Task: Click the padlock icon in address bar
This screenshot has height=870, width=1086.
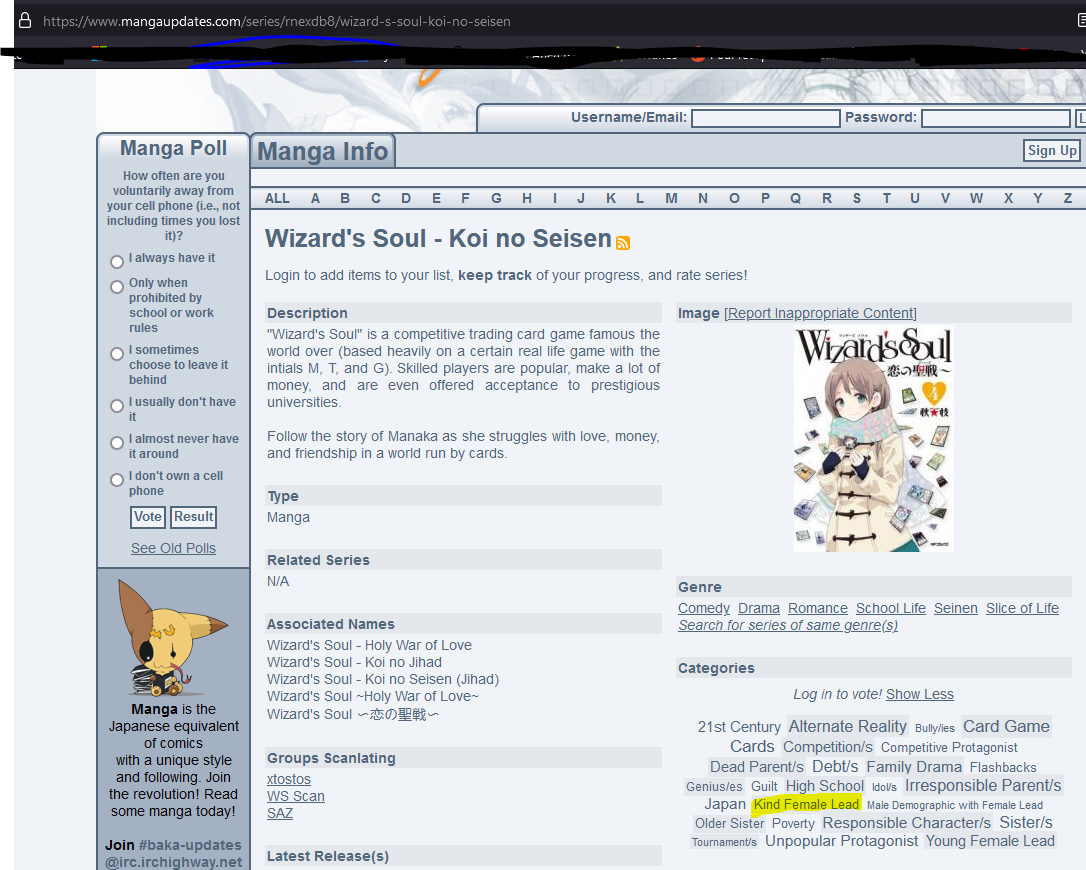Action: (25, 21)
